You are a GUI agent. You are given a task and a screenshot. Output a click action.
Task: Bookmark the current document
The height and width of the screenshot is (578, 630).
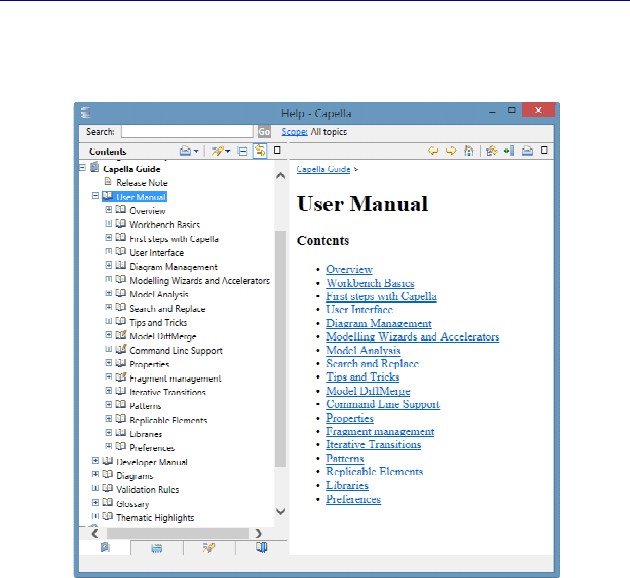[x=509, y=151]
